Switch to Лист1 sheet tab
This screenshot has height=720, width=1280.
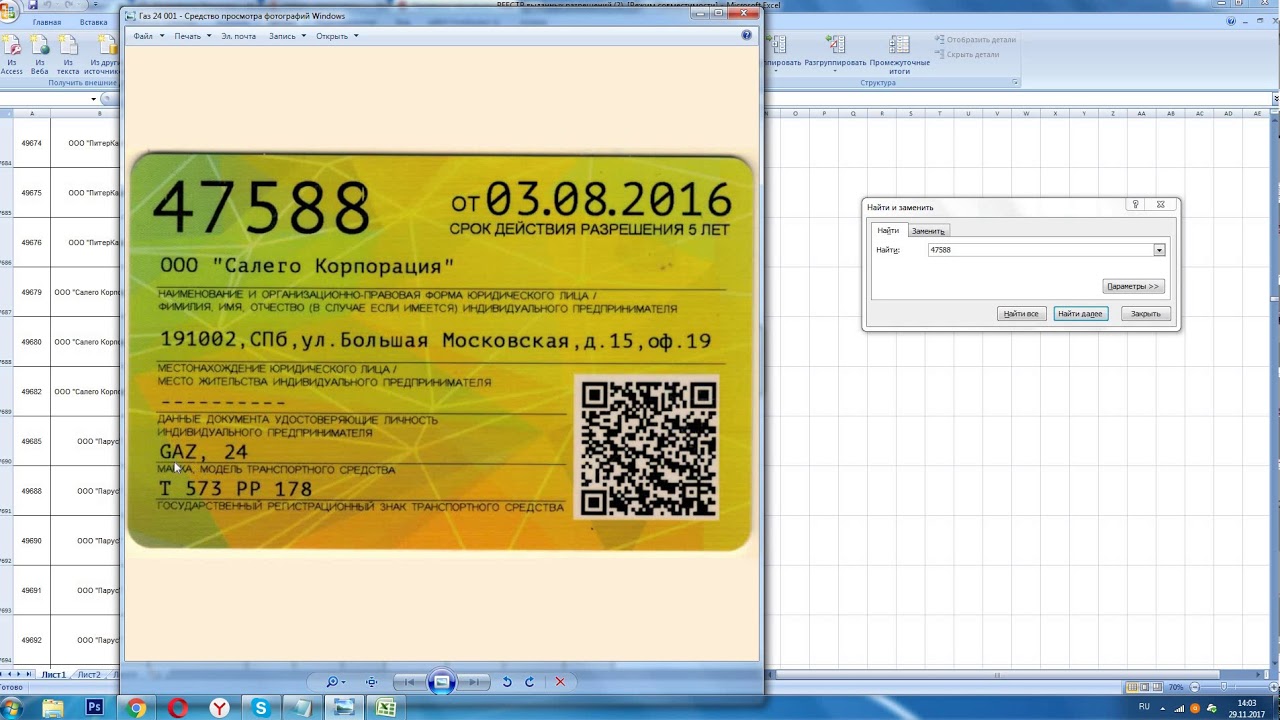point(53,675)
